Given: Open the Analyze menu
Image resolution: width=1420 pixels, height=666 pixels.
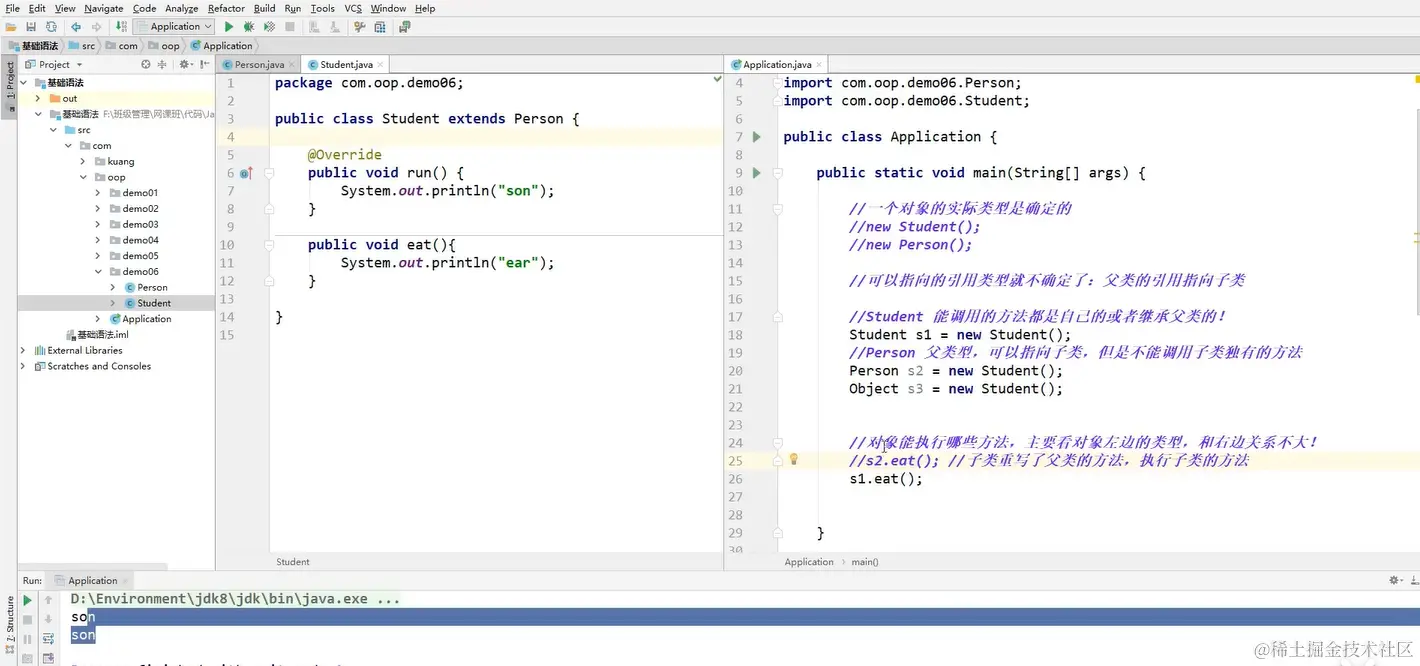Looking at the screenshot, I should point(181,8).
